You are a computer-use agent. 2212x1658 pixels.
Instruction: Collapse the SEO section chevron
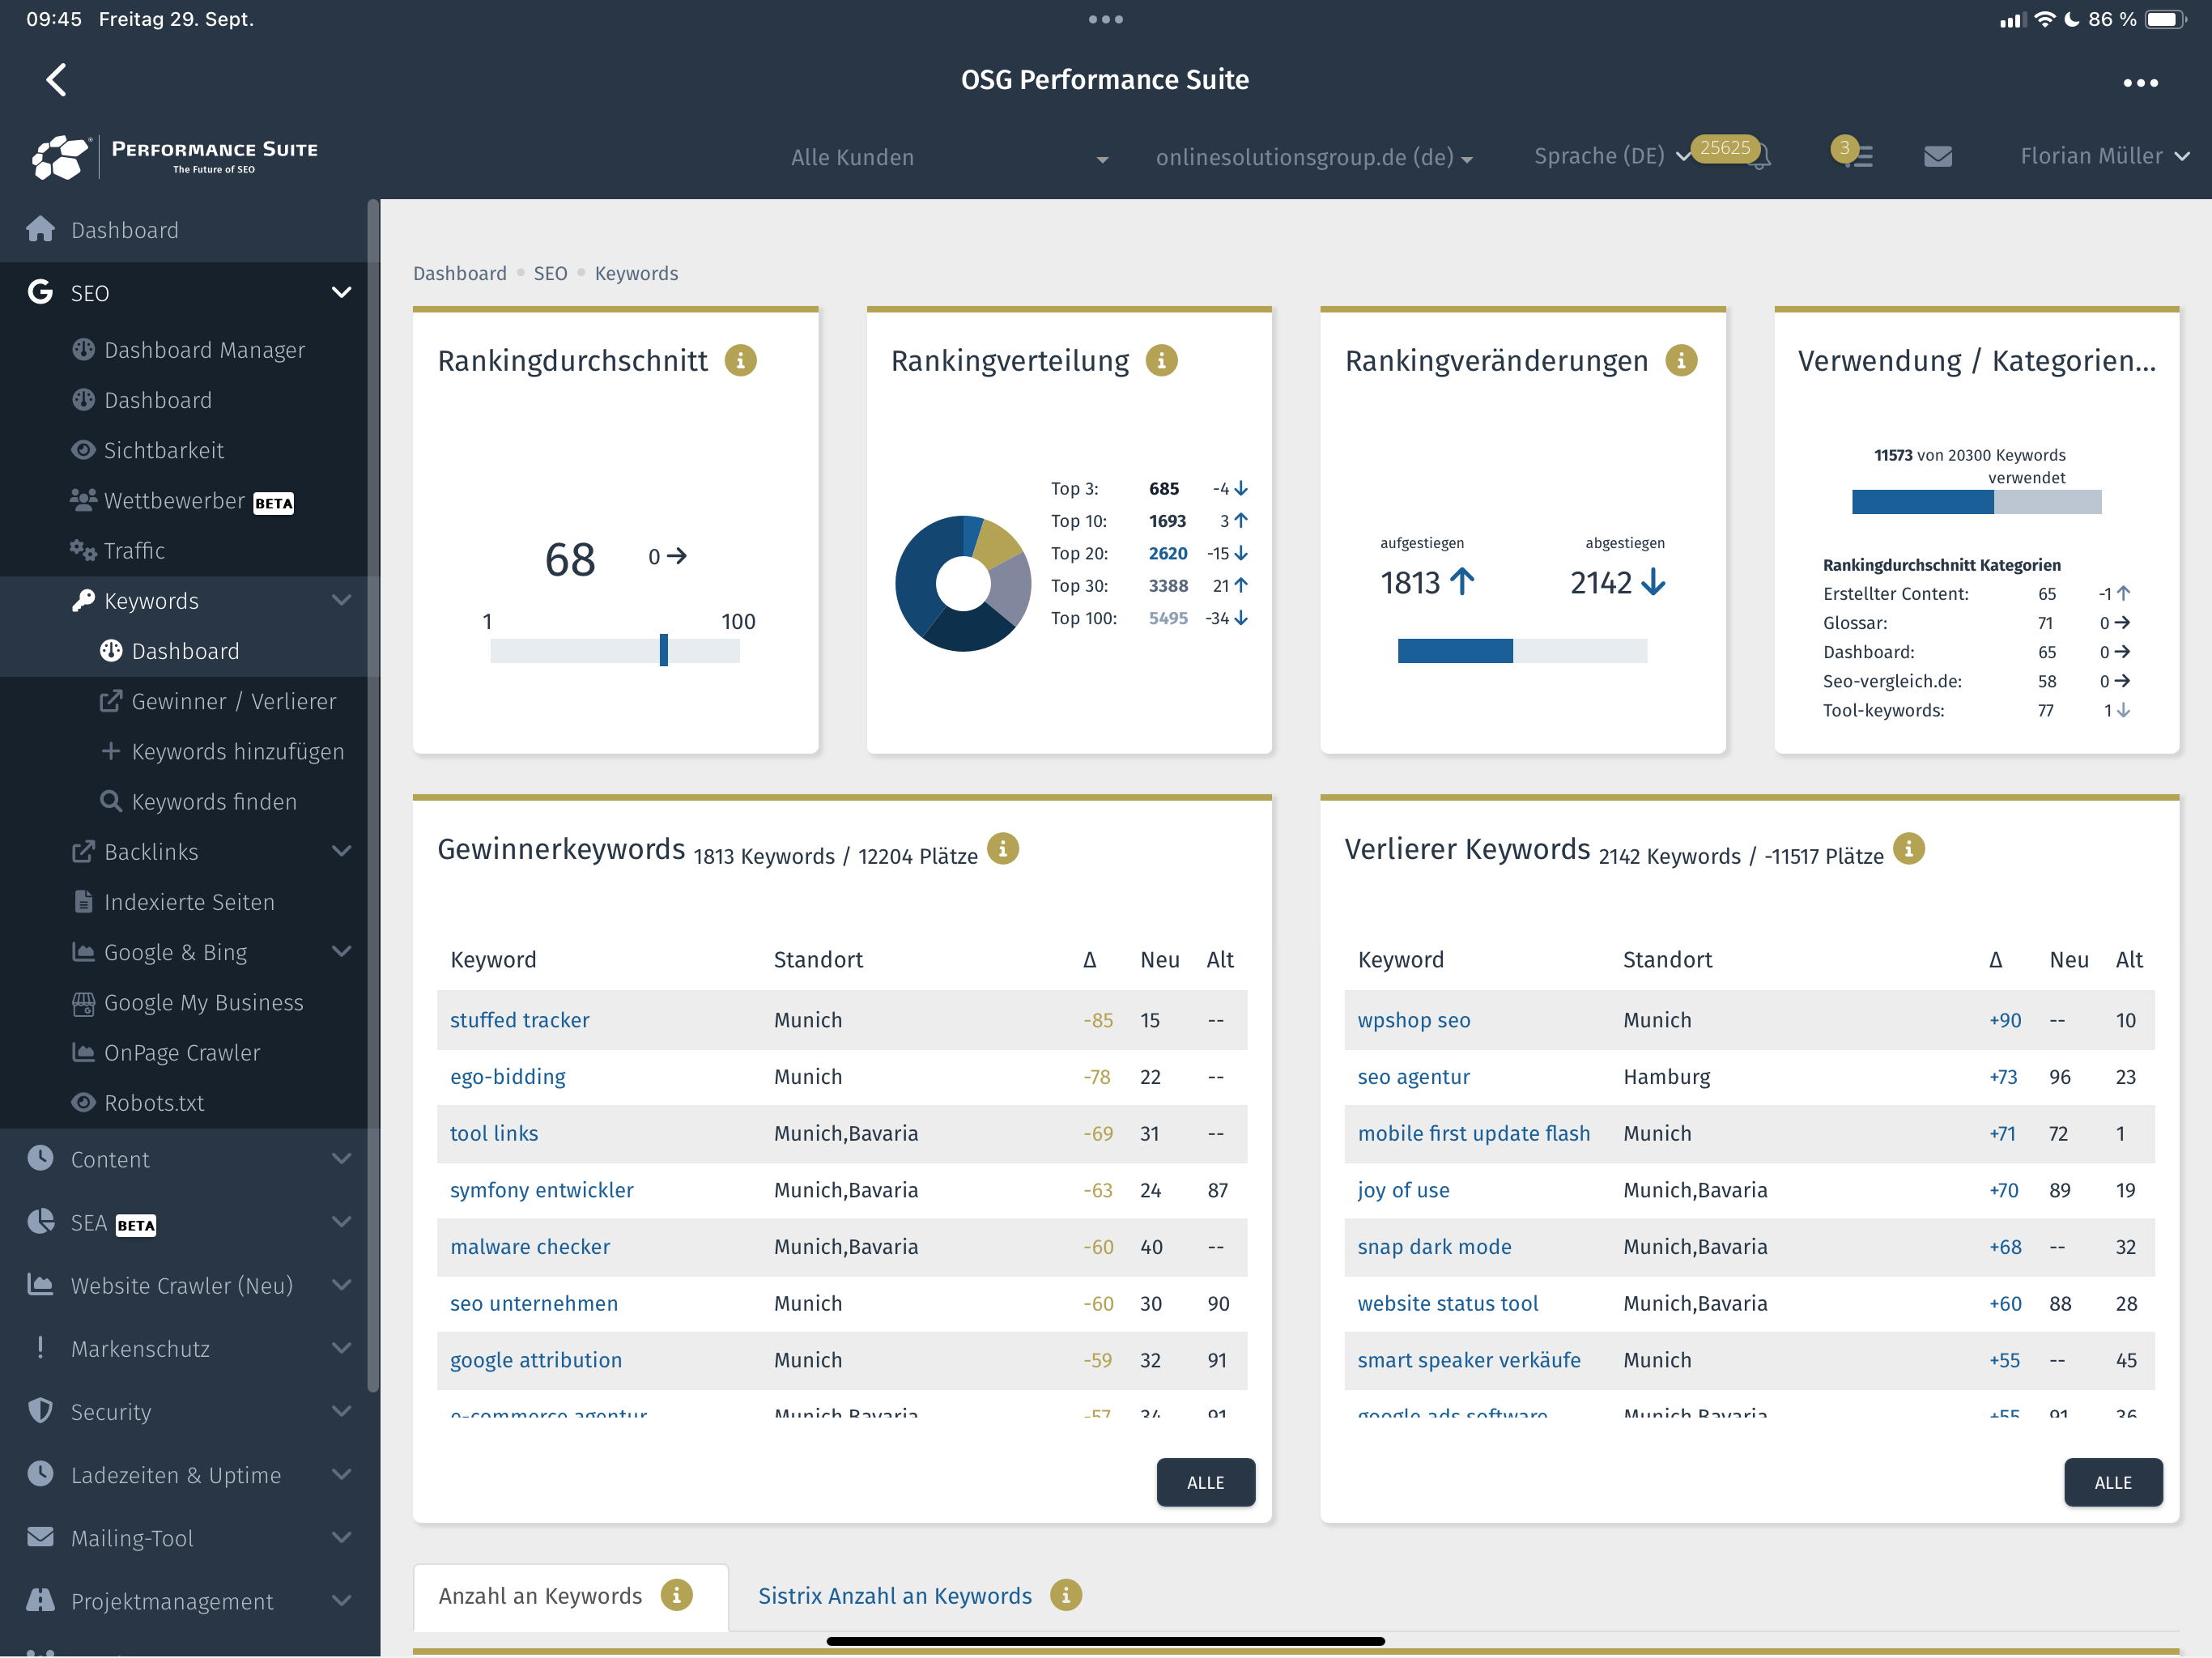coord(341,292)
